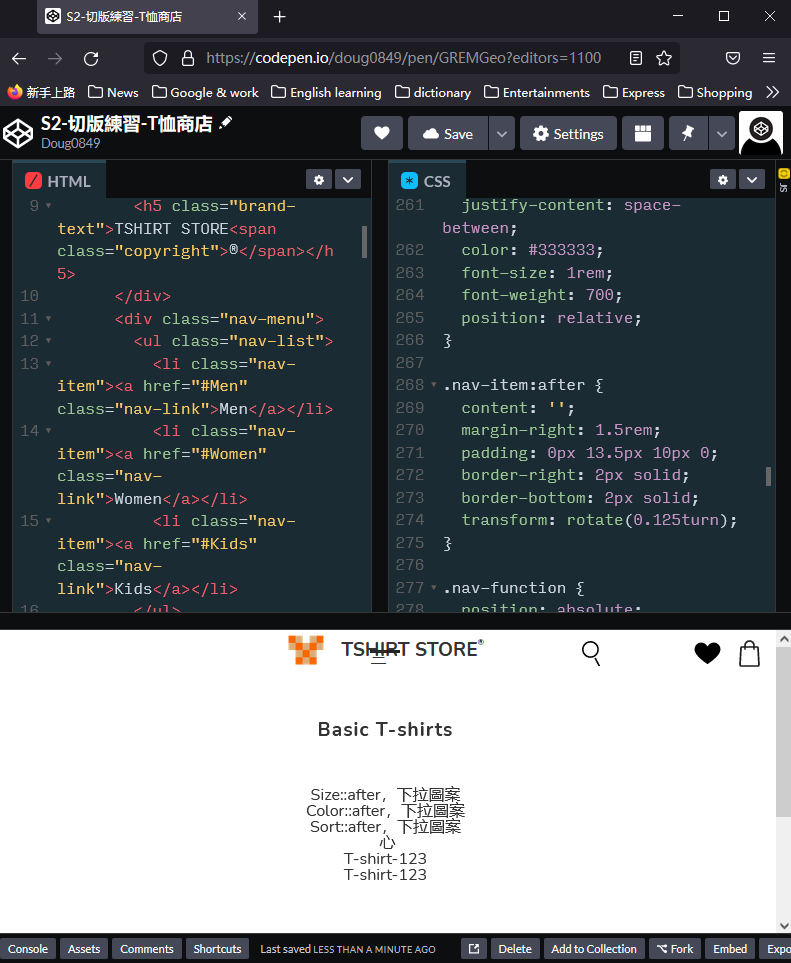791x963 pixels.
Task: Edit pen title with pencil icon
Action: pyautogui.click(x=226, y=123)
